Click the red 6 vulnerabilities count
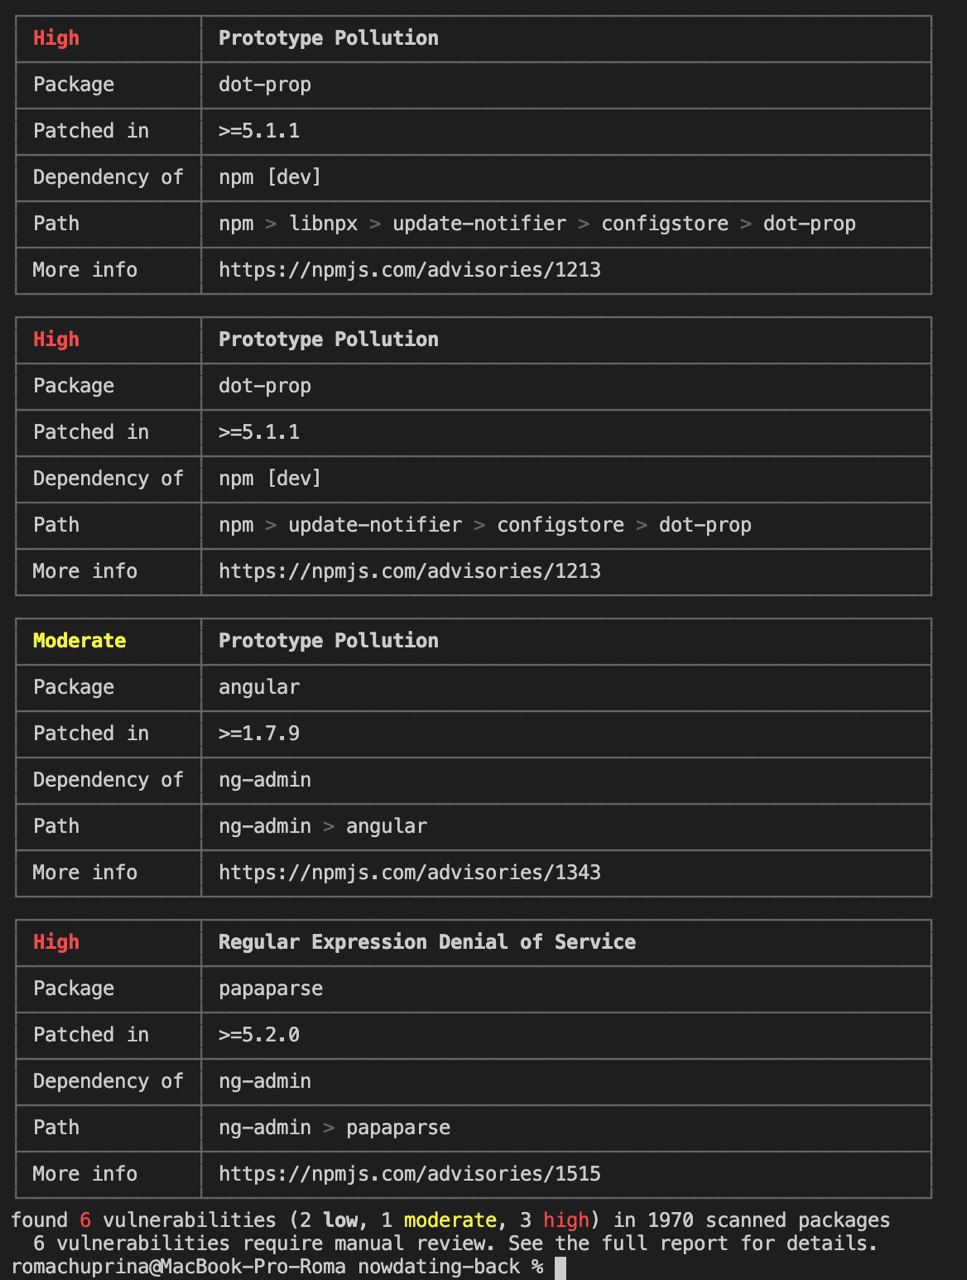967x1280 pixels. pyautogui.click(x=85, y=1220)
